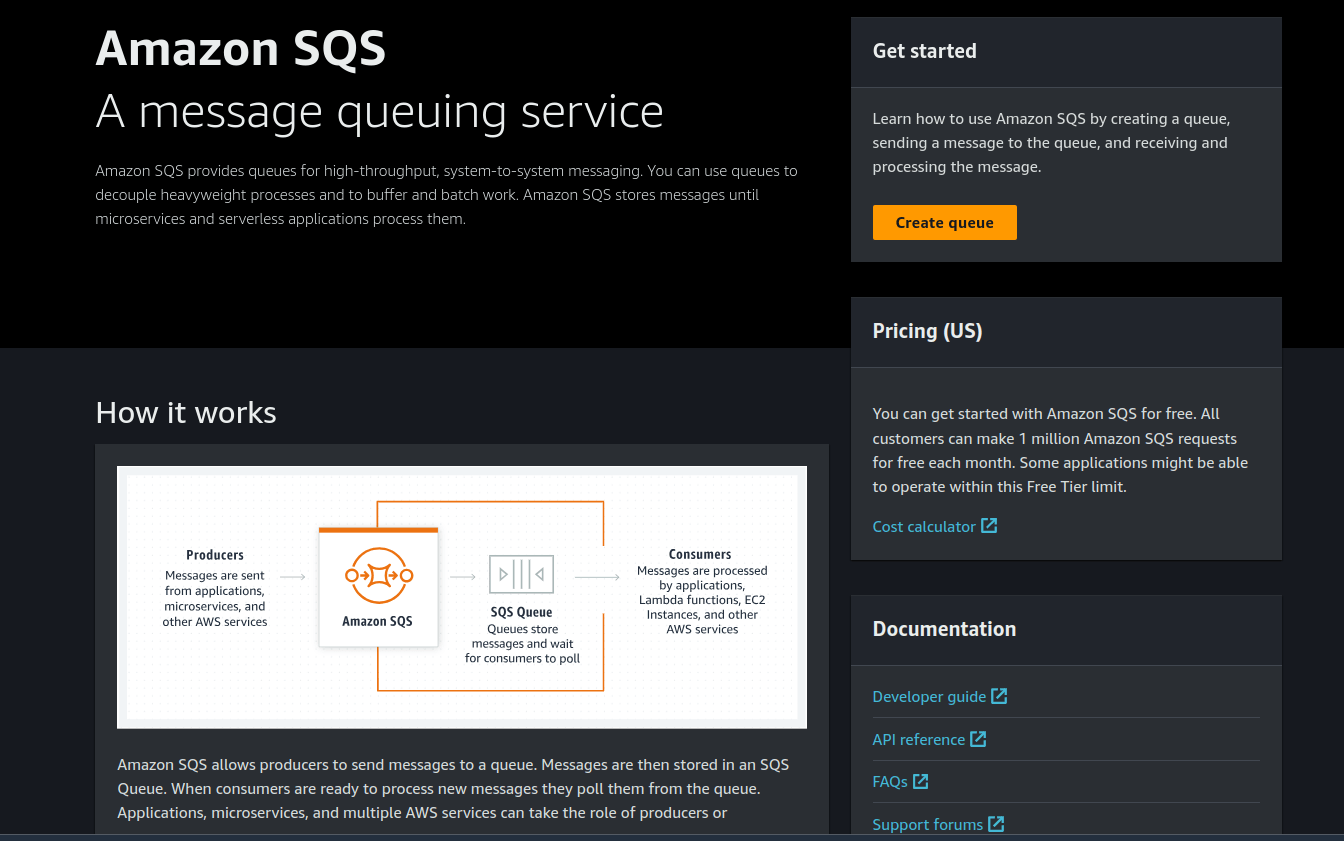Click the external-link icon beside FAQs

(919, 781)
